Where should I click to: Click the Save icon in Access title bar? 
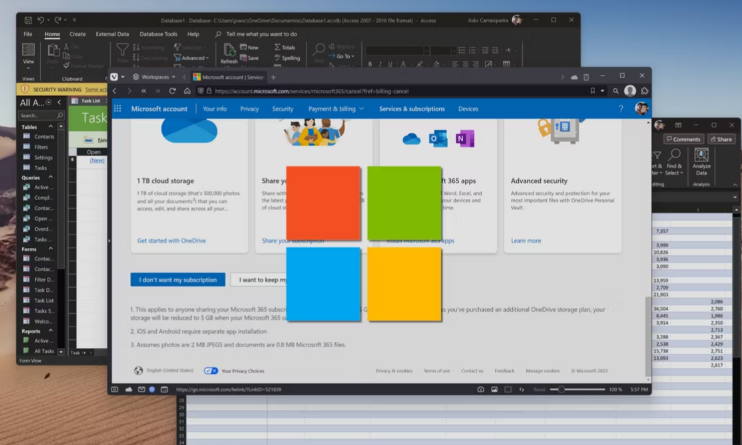[x=28, y=20]
